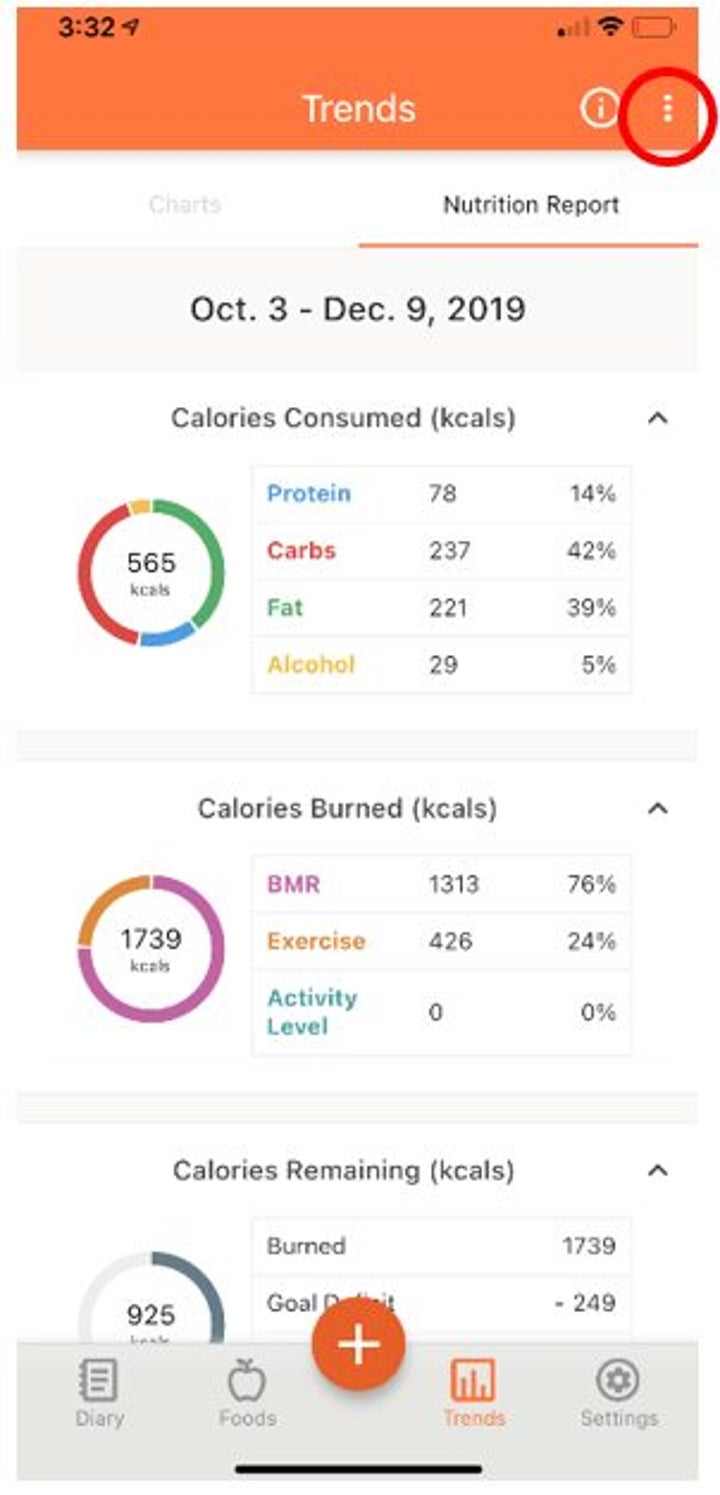Tap the Carbs row label
Image resolution: width=720 pixels, height=1495 pixels.
coord(301,550)
